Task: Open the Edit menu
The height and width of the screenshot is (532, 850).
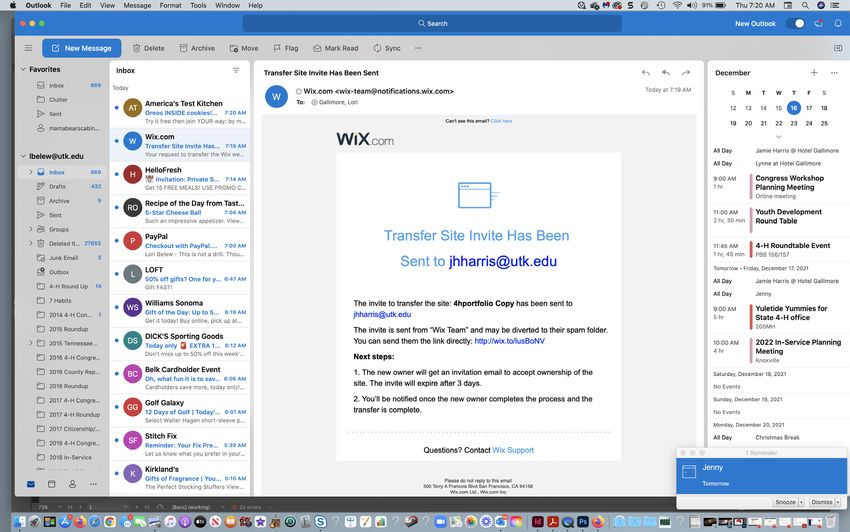Action: [x=85, y=5]
